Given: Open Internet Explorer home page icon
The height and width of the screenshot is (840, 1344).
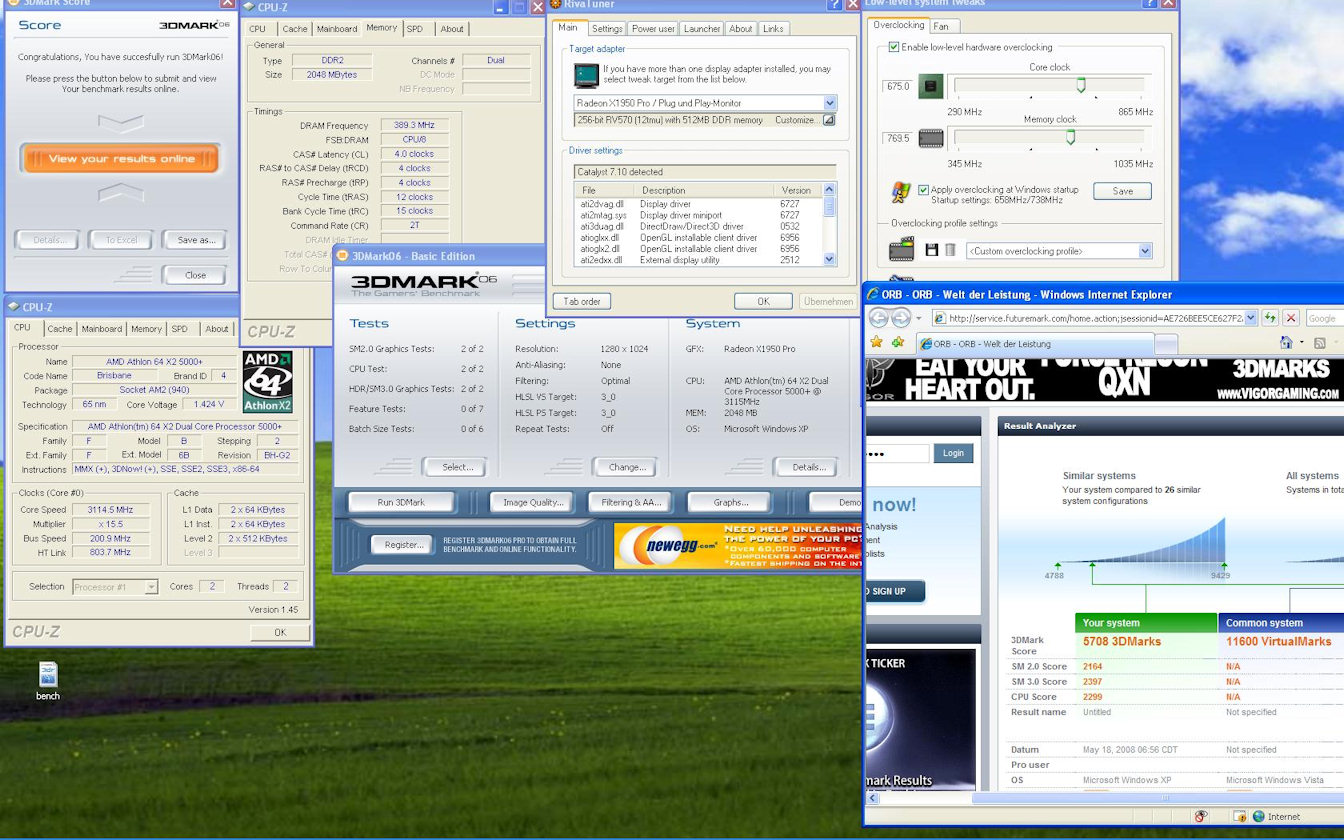Looking at the screenshot, I should coord(1286,343).
